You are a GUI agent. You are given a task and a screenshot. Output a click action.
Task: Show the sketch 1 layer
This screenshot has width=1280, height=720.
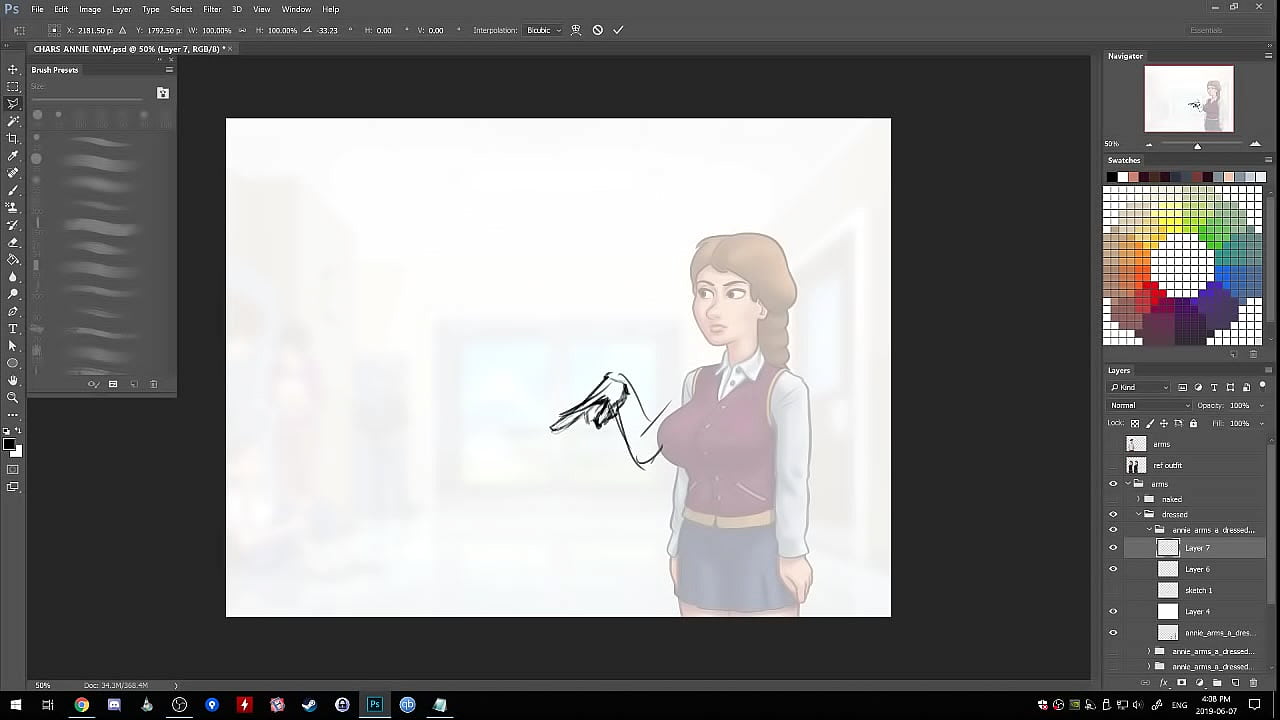tap(1113, 590)
